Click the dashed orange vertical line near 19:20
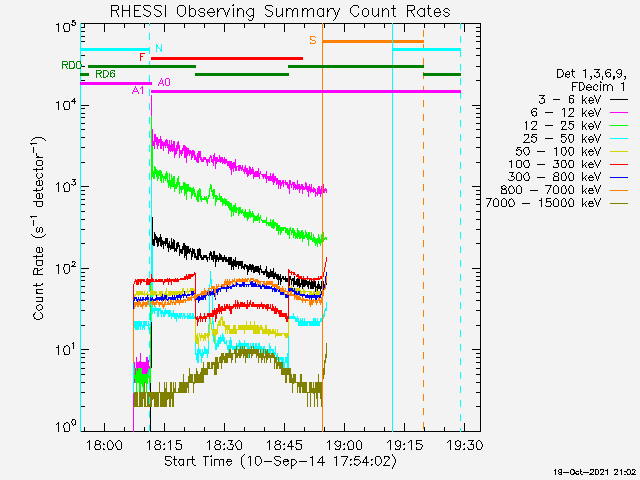640x480 pixels. coord(423,227)
